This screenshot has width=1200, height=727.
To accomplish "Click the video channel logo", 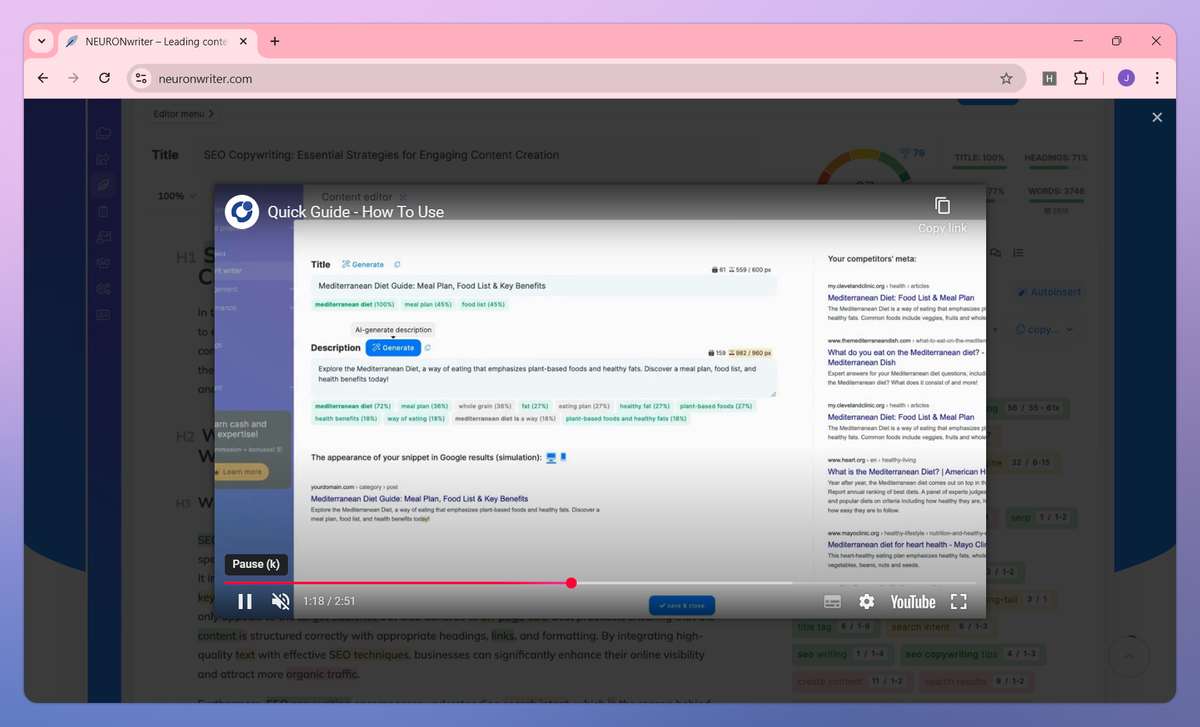I will click(x=242, y=212).
